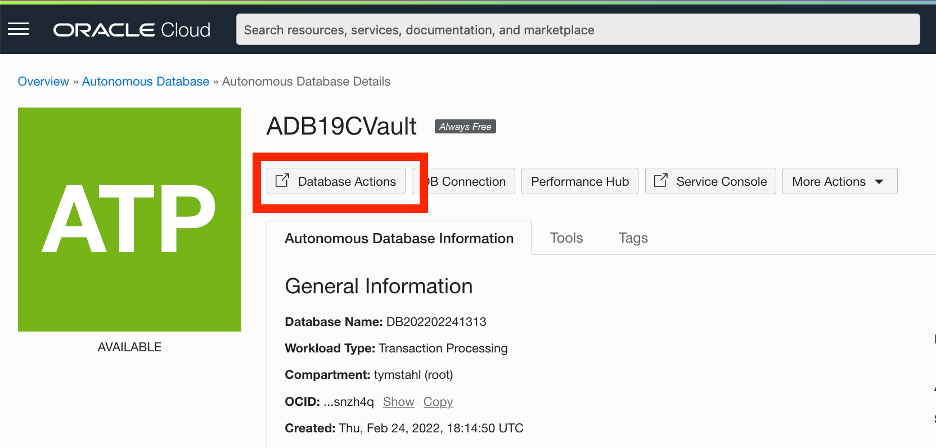Click the AVAILABLE status label
This screenshot has width=936, height=448.
point(130,347)
